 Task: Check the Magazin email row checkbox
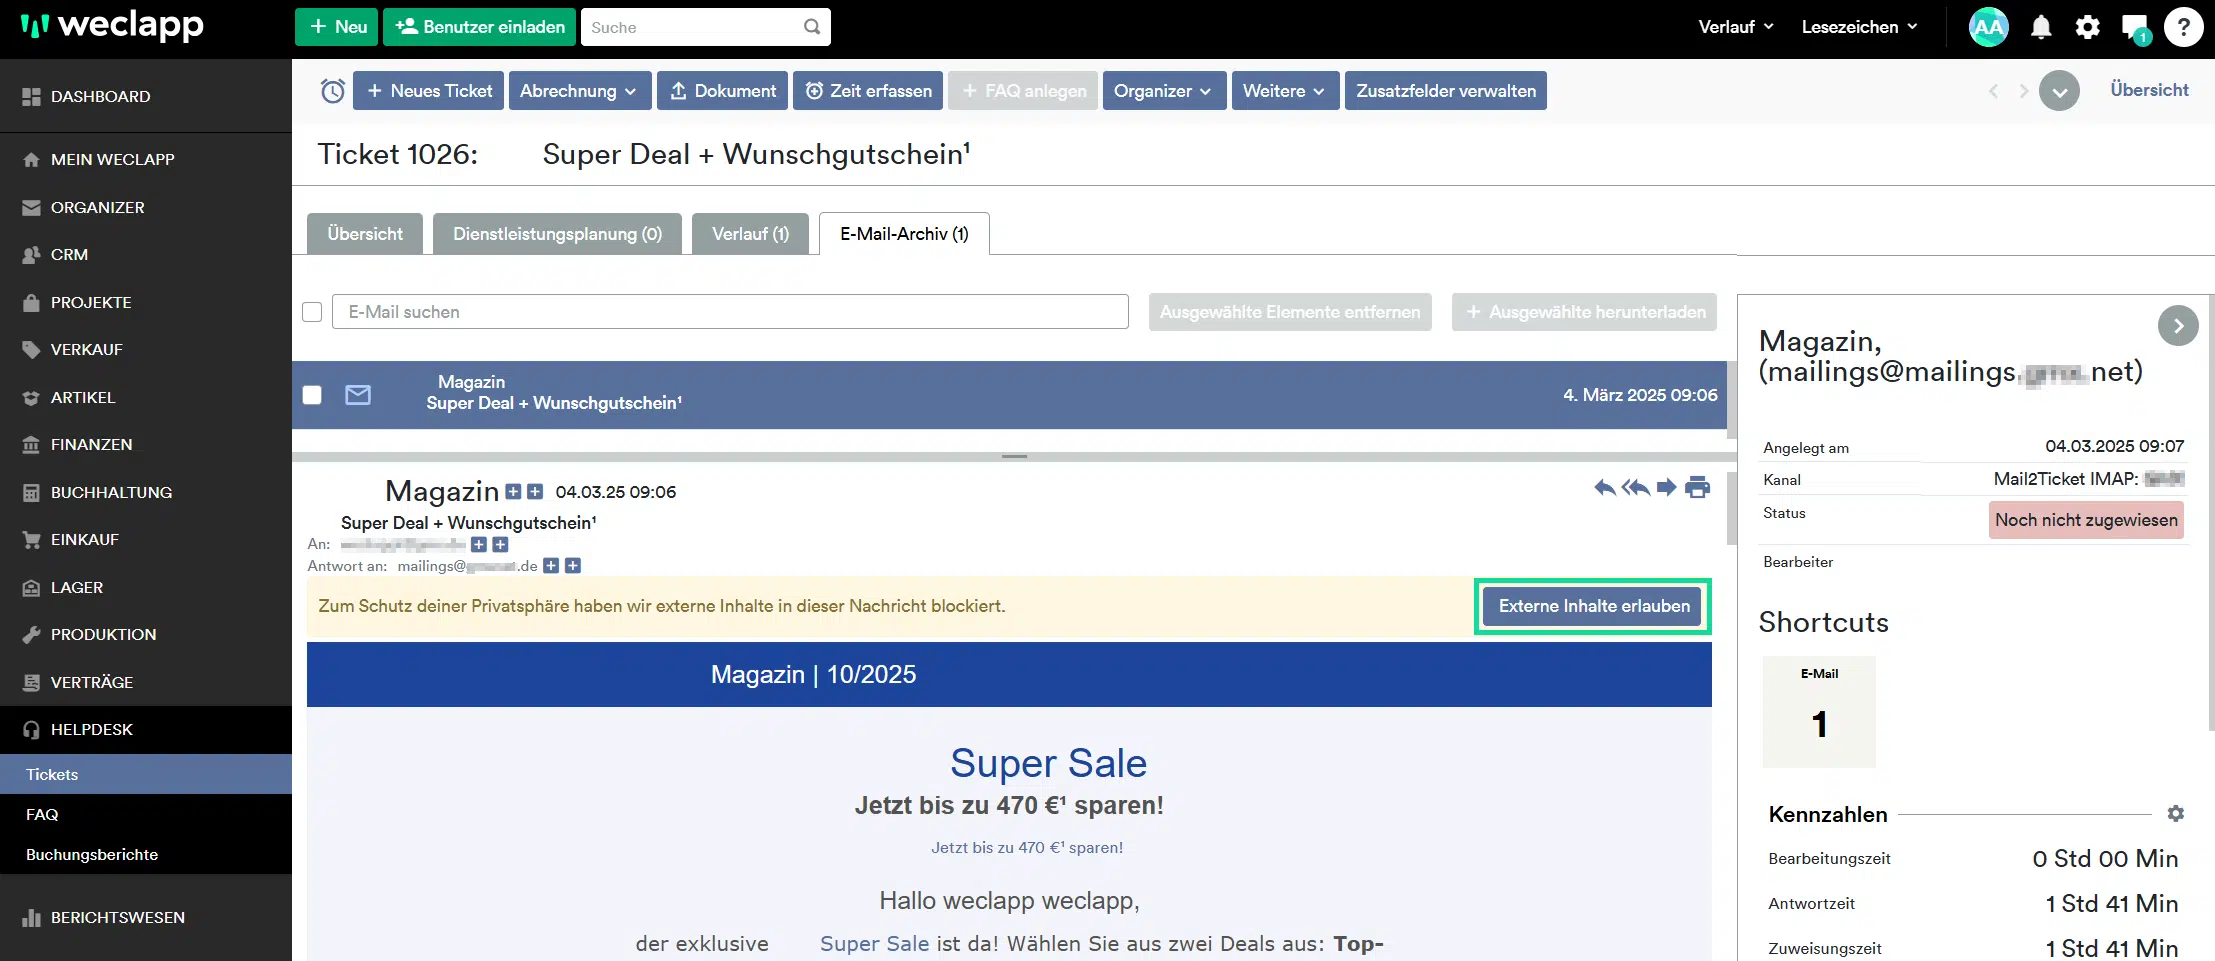click(312, 395)
